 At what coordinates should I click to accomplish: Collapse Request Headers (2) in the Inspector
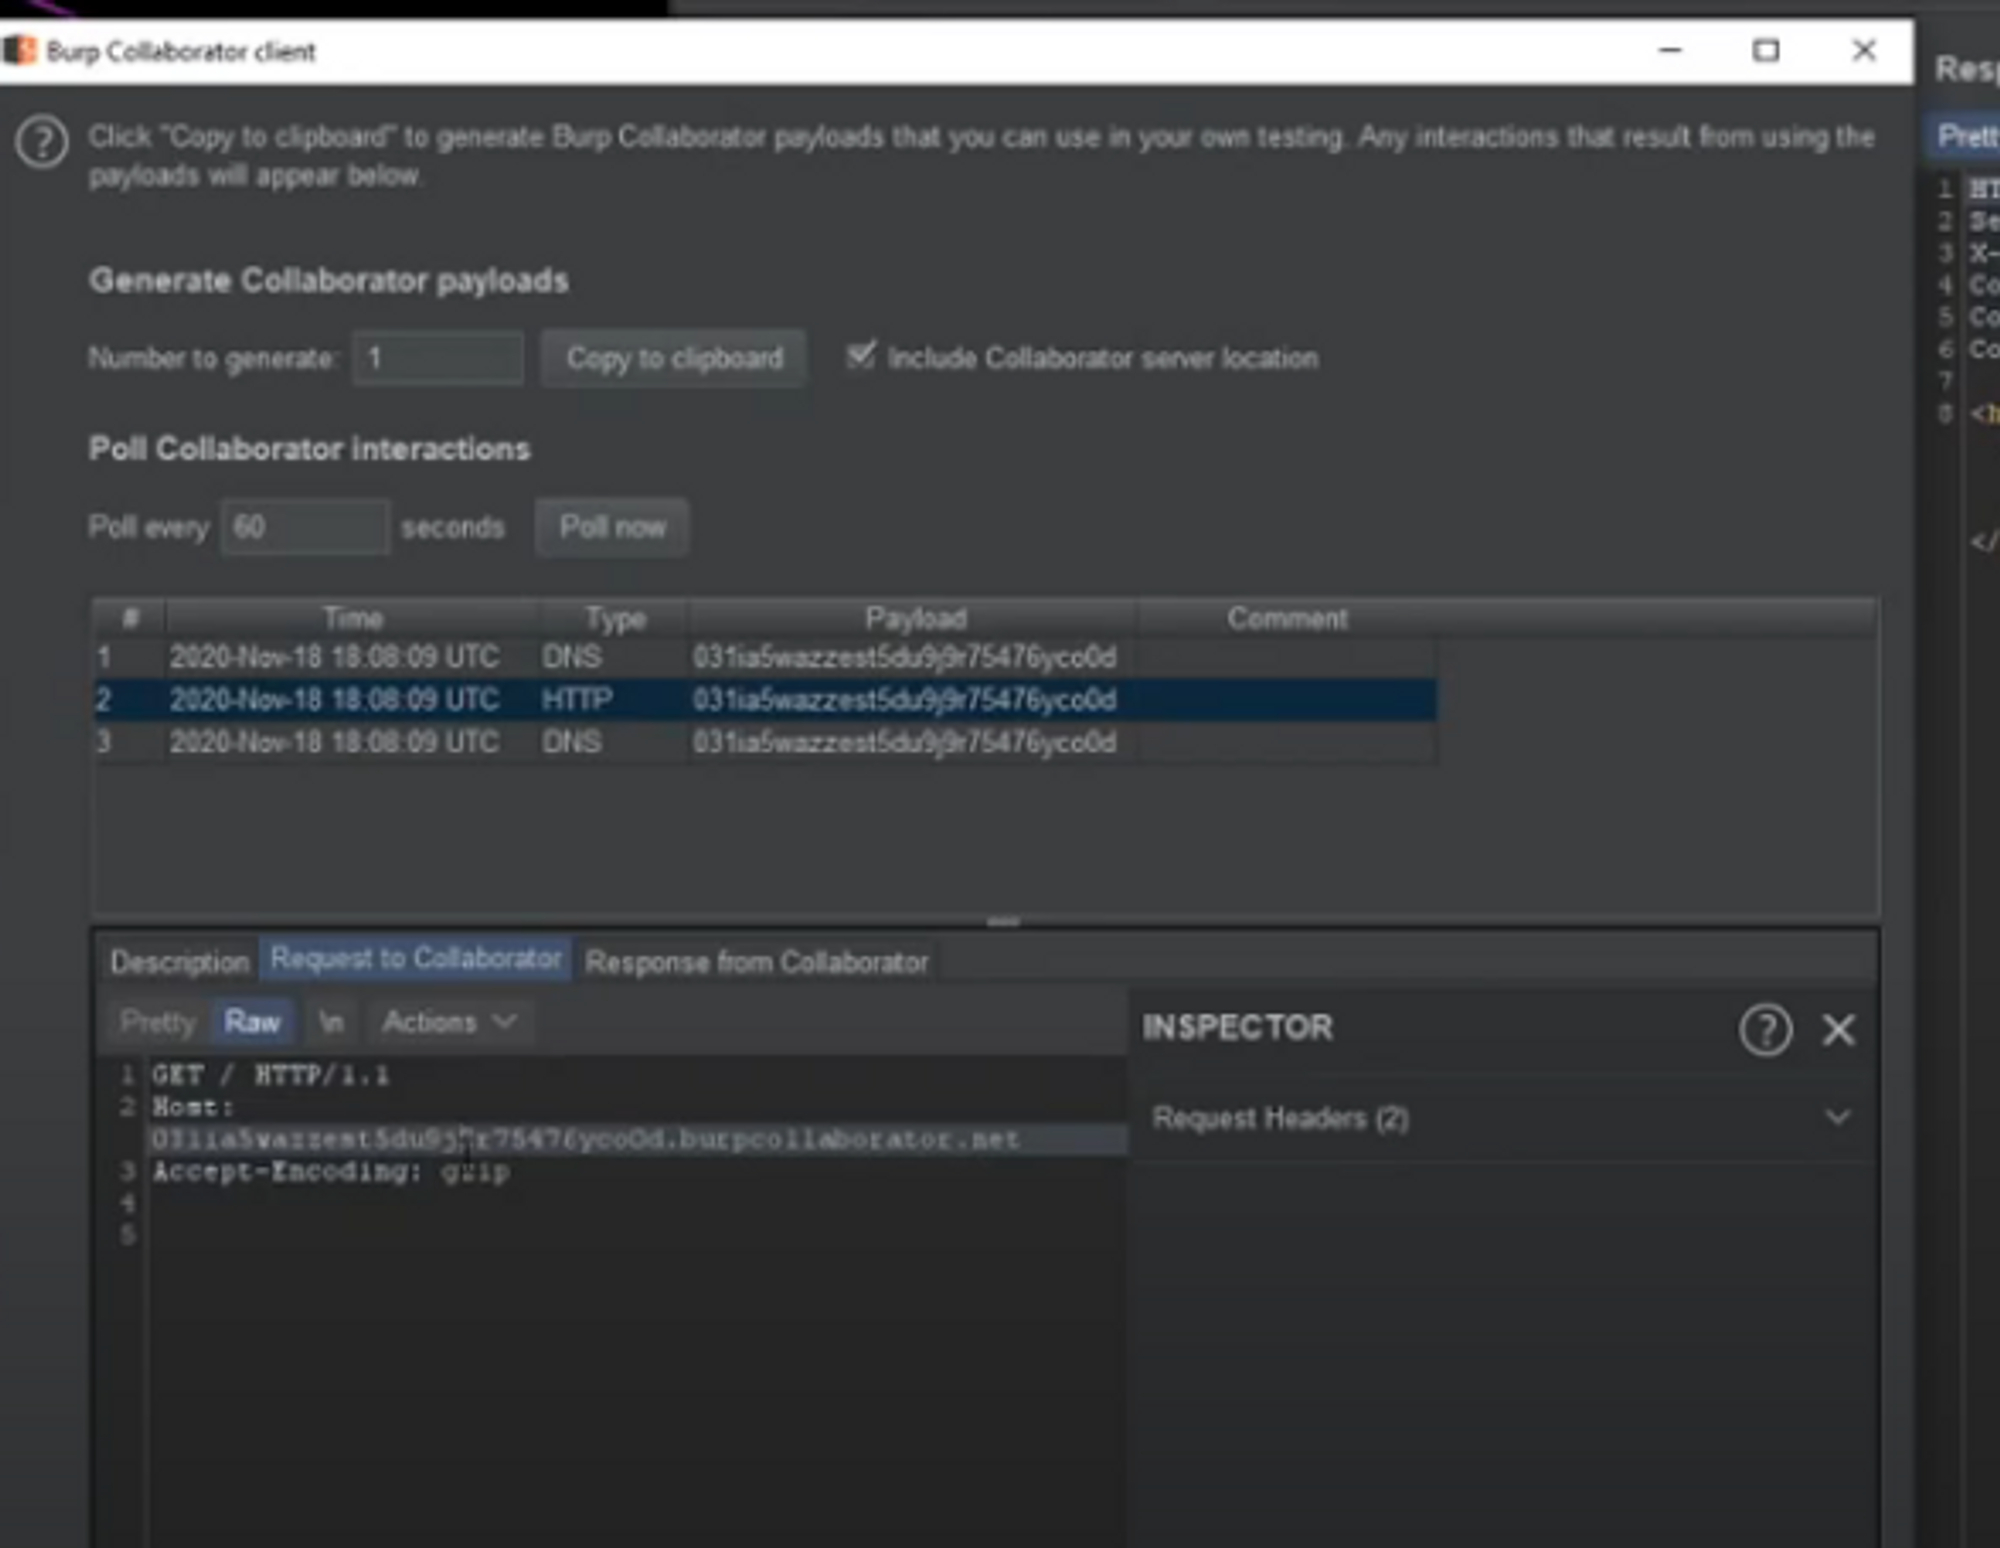pyautogui.click(x=1837, y=1117)
